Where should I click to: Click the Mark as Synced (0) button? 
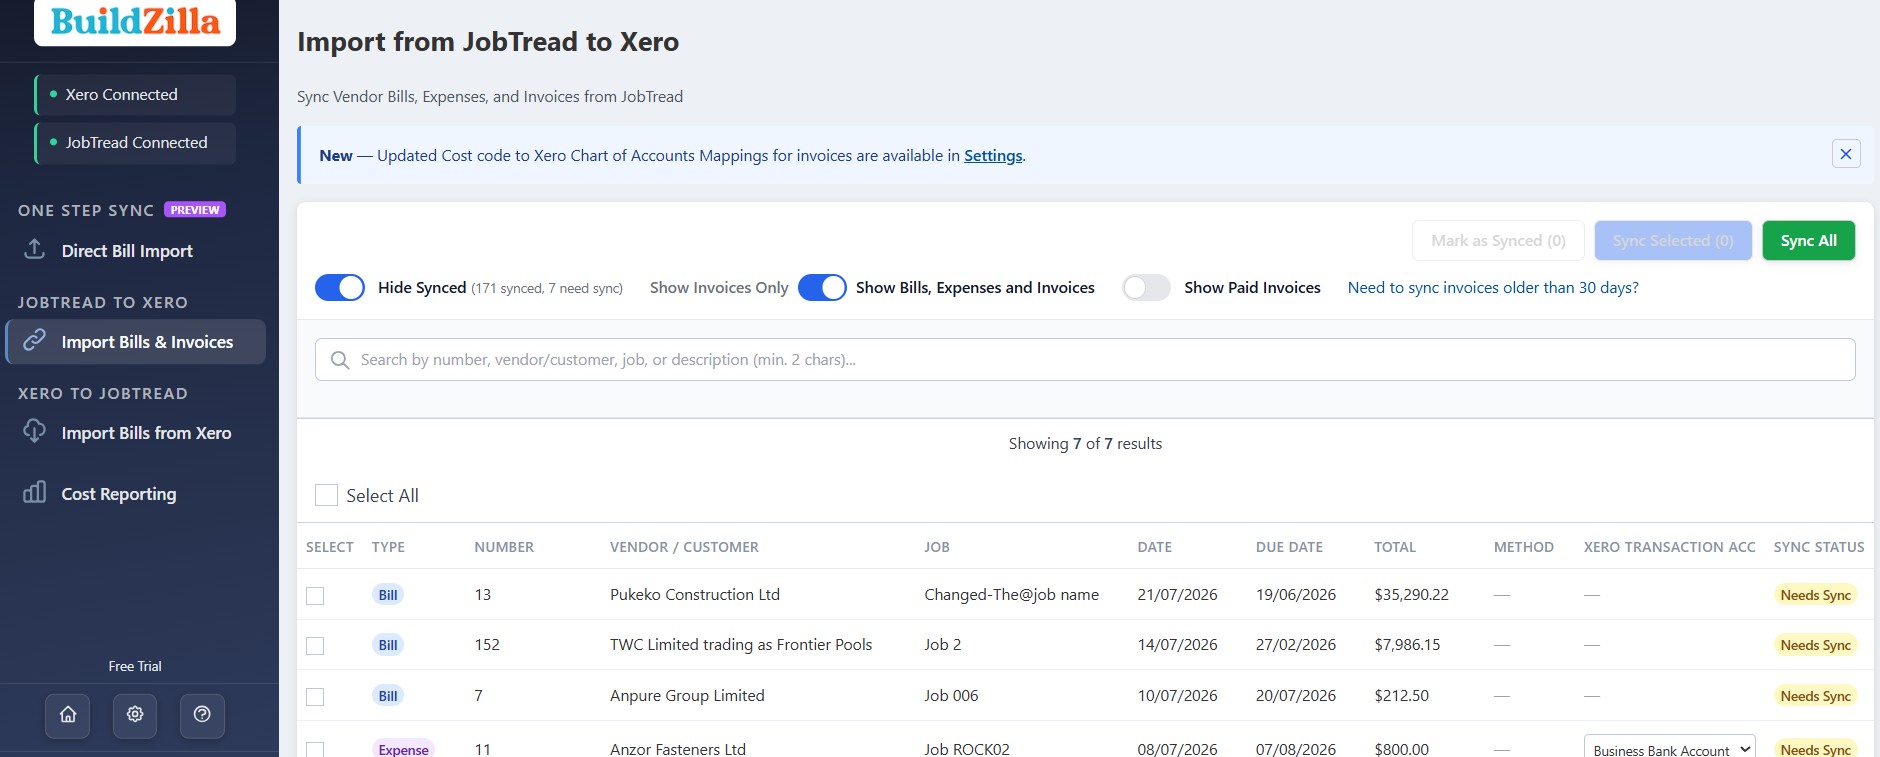[1498, 240]
